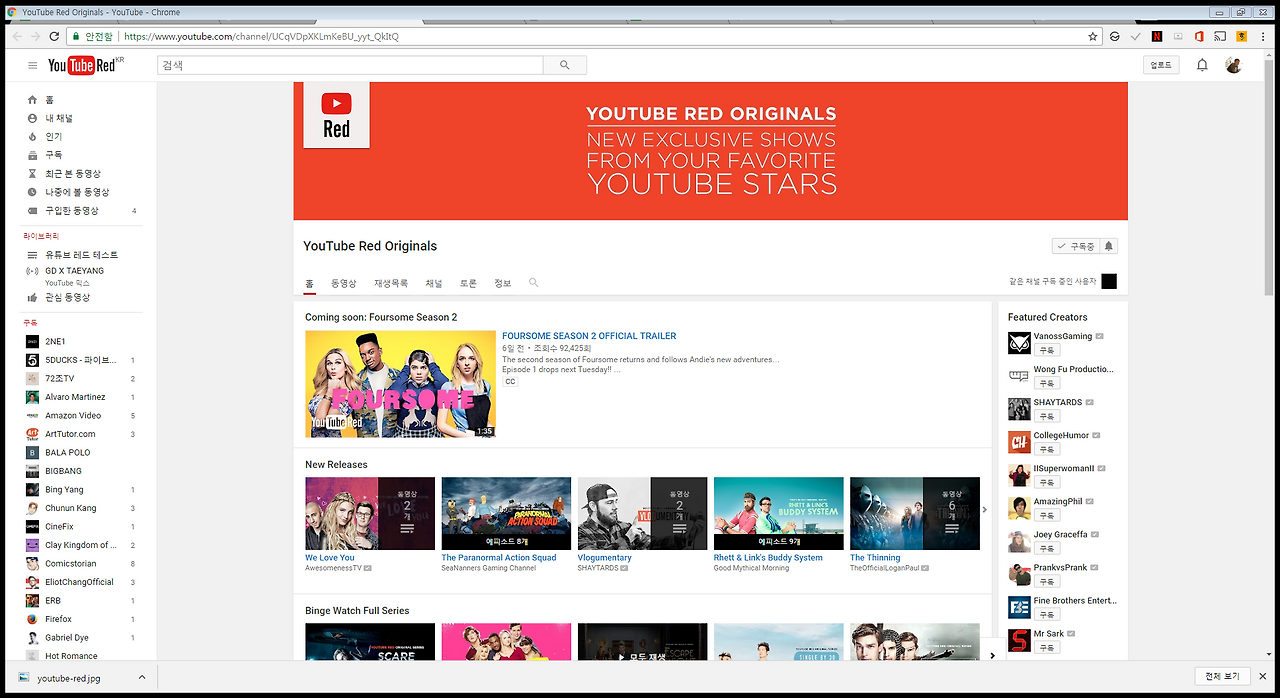Switch to the Playlists (재생목록) tab
The width and height of the screenshot is (1280, 698).
[x=391, y=284]
